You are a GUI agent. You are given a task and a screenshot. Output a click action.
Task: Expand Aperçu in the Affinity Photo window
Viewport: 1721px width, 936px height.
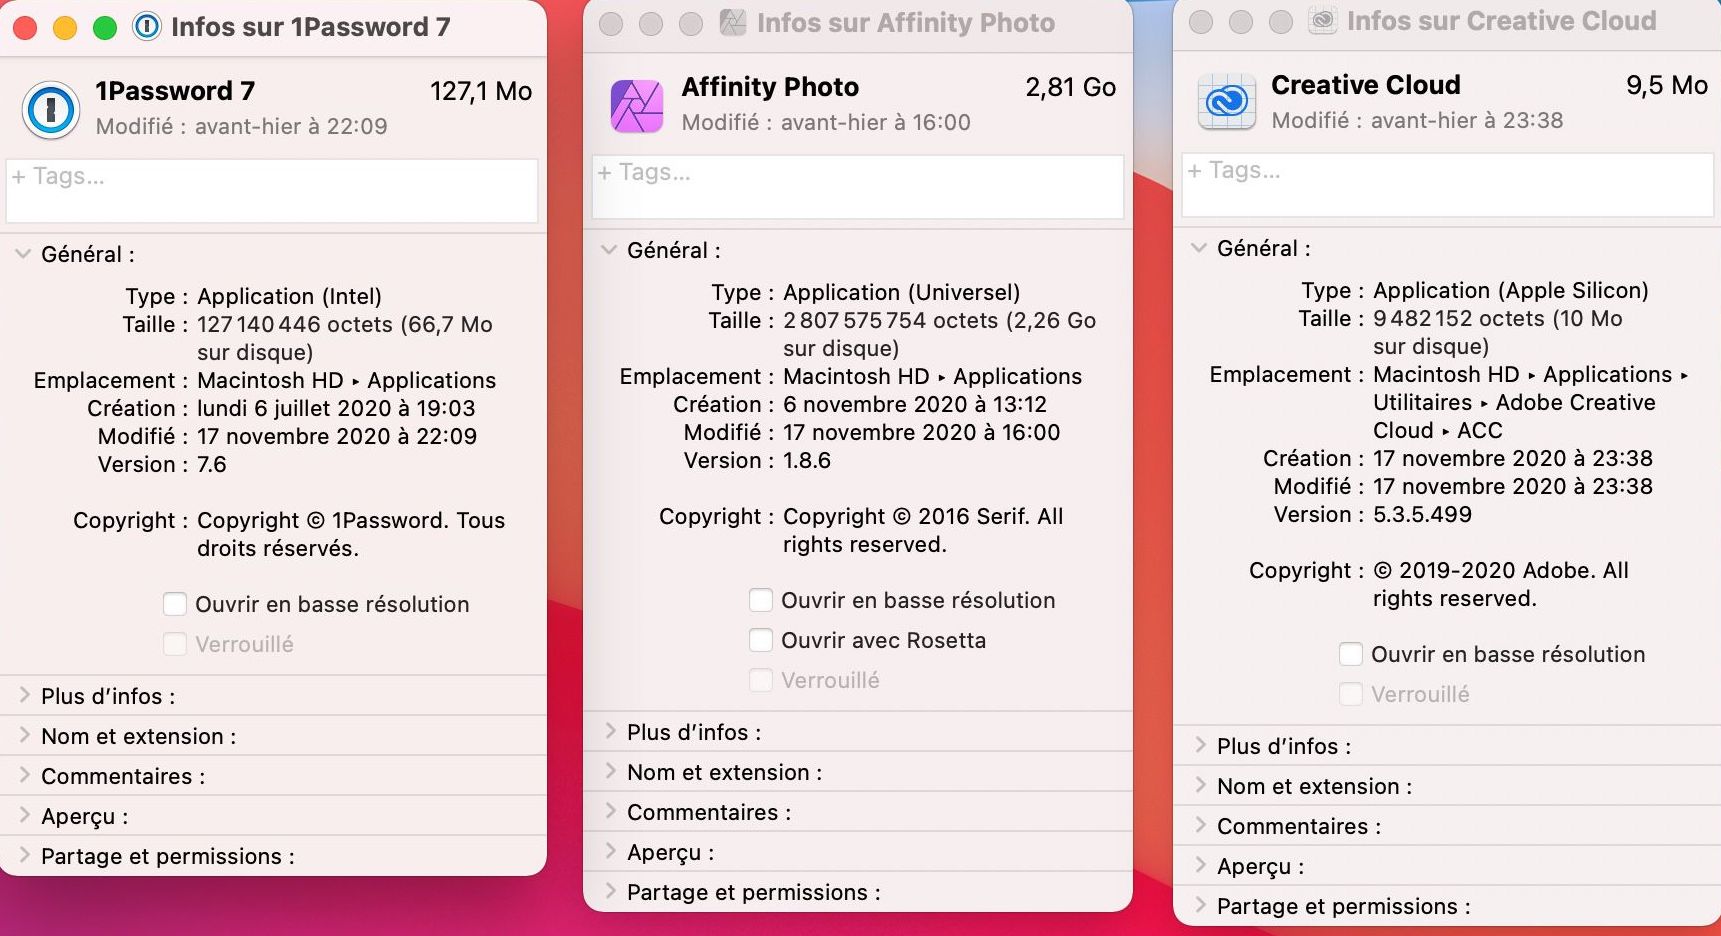[x=611, y=851]
